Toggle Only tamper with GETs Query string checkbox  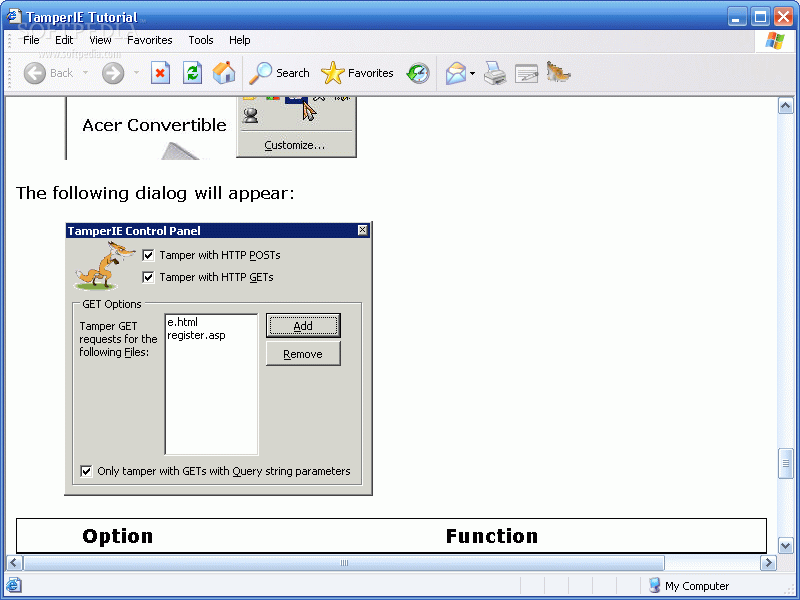tap(86, 471)
